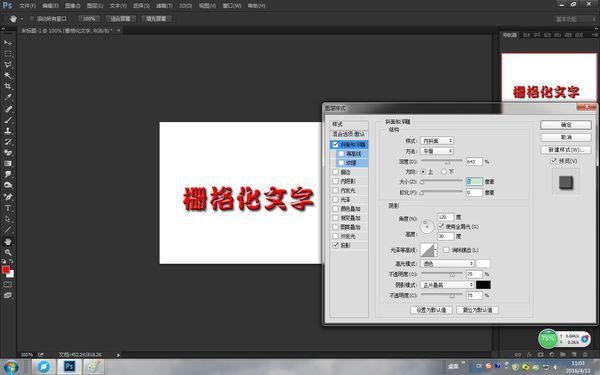The image size is (600, 375).
Task: Click the angle dial control
Action: coord(427,226)
